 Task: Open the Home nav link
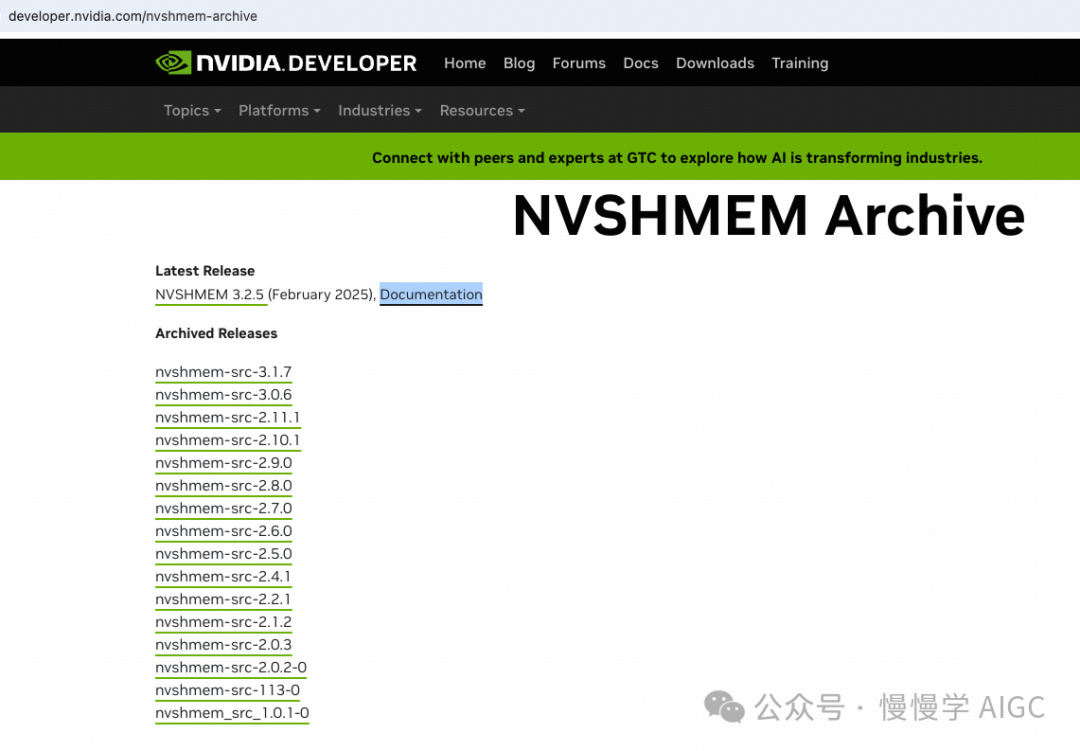point(465,63)
